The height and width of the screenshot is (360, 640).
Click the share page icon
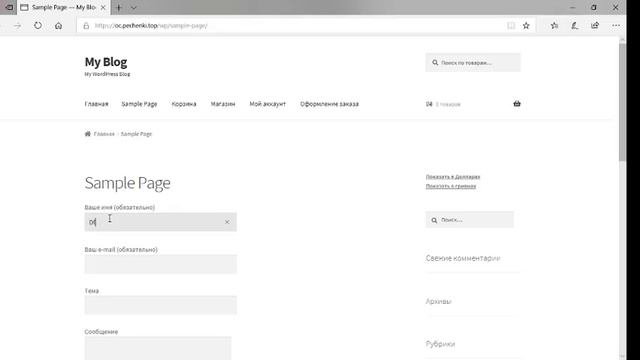595,26
